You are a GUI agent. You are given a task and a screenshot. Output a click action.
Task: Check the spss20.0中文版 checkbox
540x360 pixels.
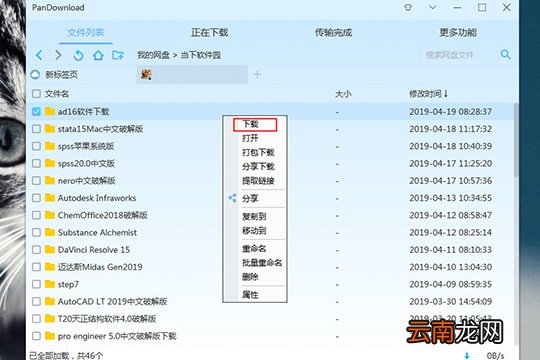(36, 163)
